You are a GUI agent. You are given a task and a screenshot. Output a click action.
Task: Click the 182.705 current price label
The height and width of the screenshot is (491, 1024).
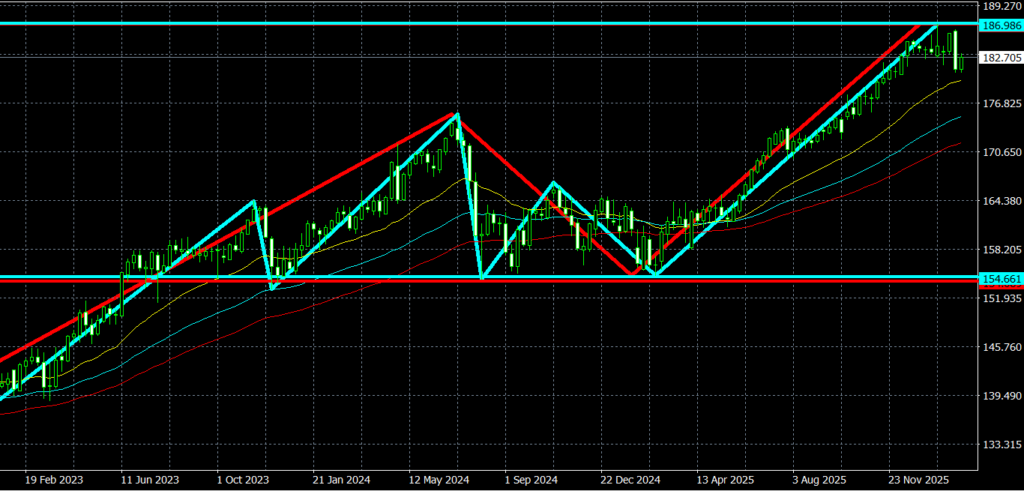1000,58
